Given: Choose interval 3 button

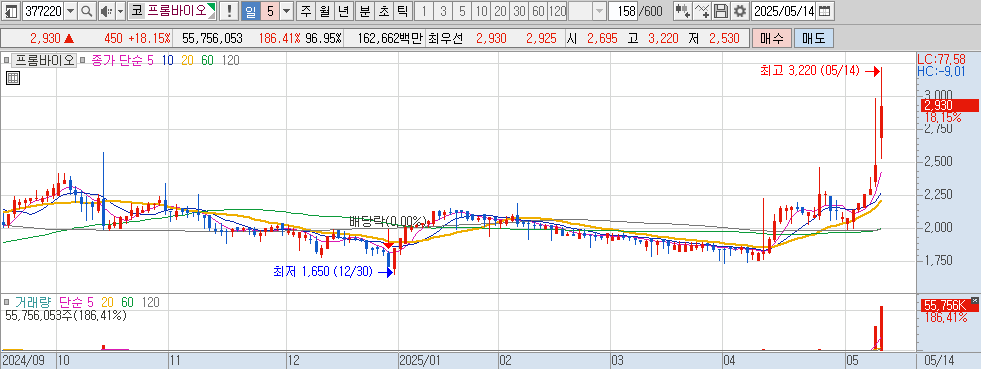Looking at the screenshot, I should pyautogui.click(x=444, y=11).
